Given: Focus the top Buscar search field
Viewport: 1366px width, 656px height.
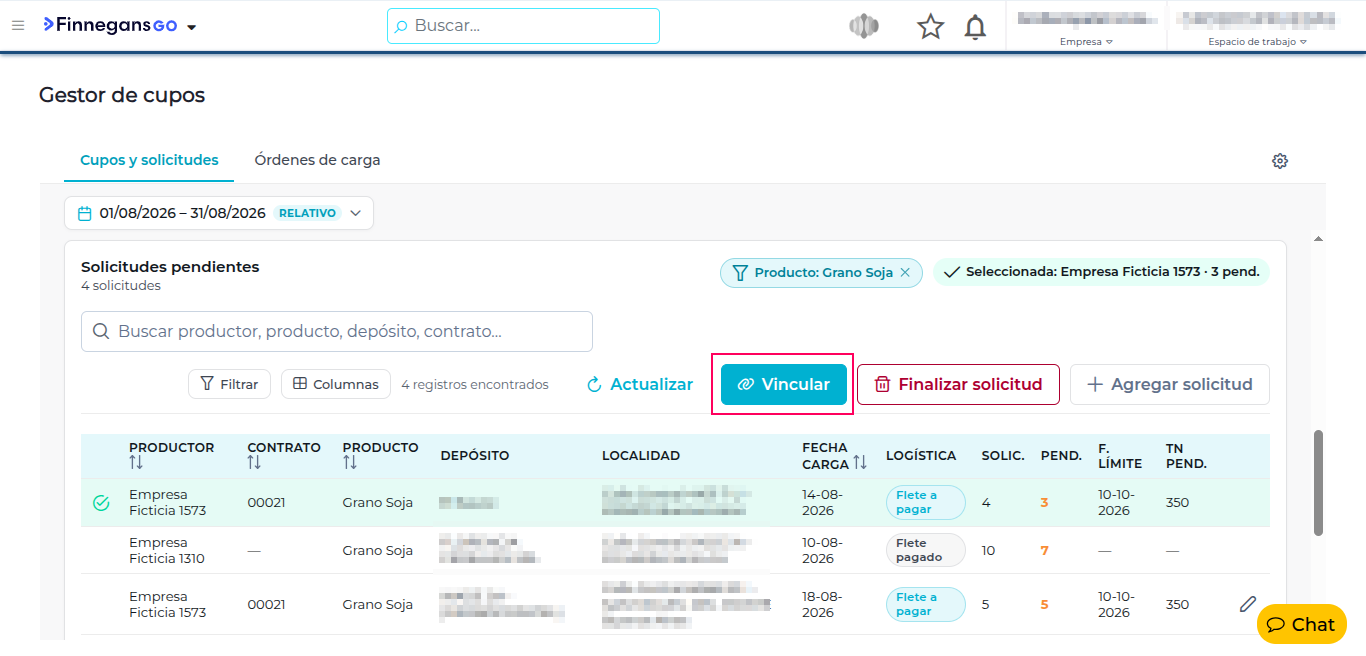Looking at the screenshot, I should coord(523,26).
